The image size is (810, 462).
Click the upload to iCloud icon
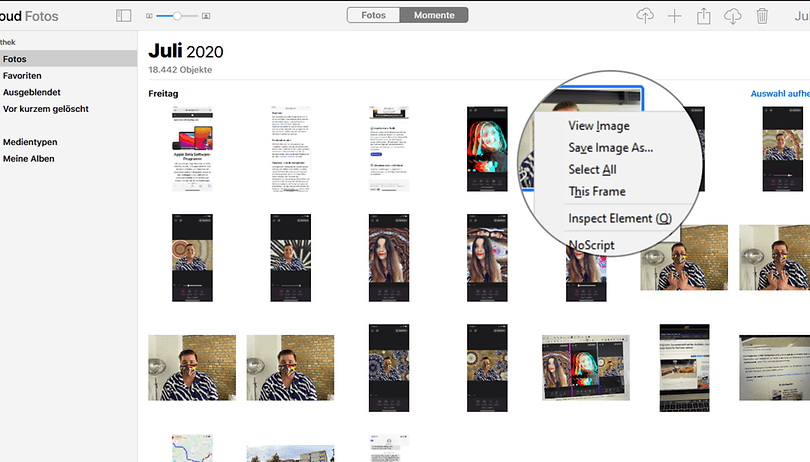pos(645,16)
